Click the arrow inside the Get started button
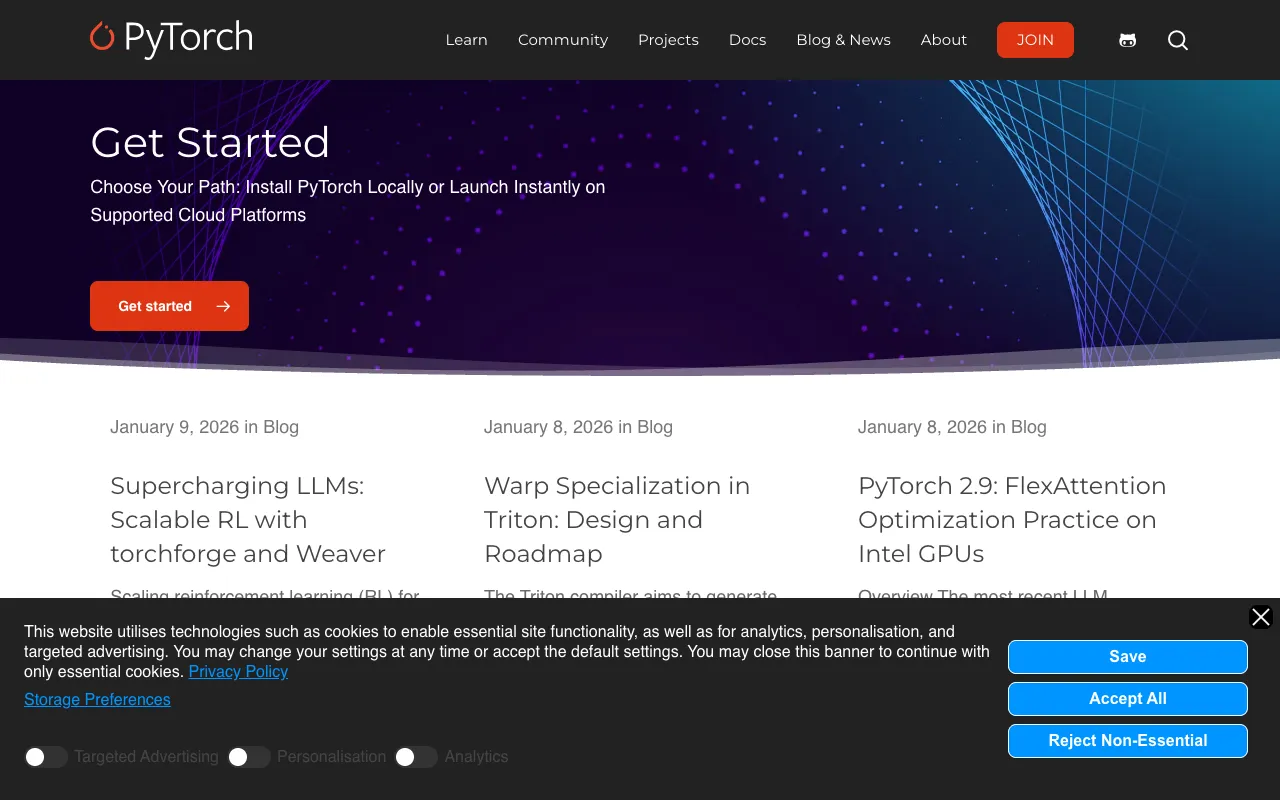The height and width of the screenshot is (800, 1280). pos(221,306)
